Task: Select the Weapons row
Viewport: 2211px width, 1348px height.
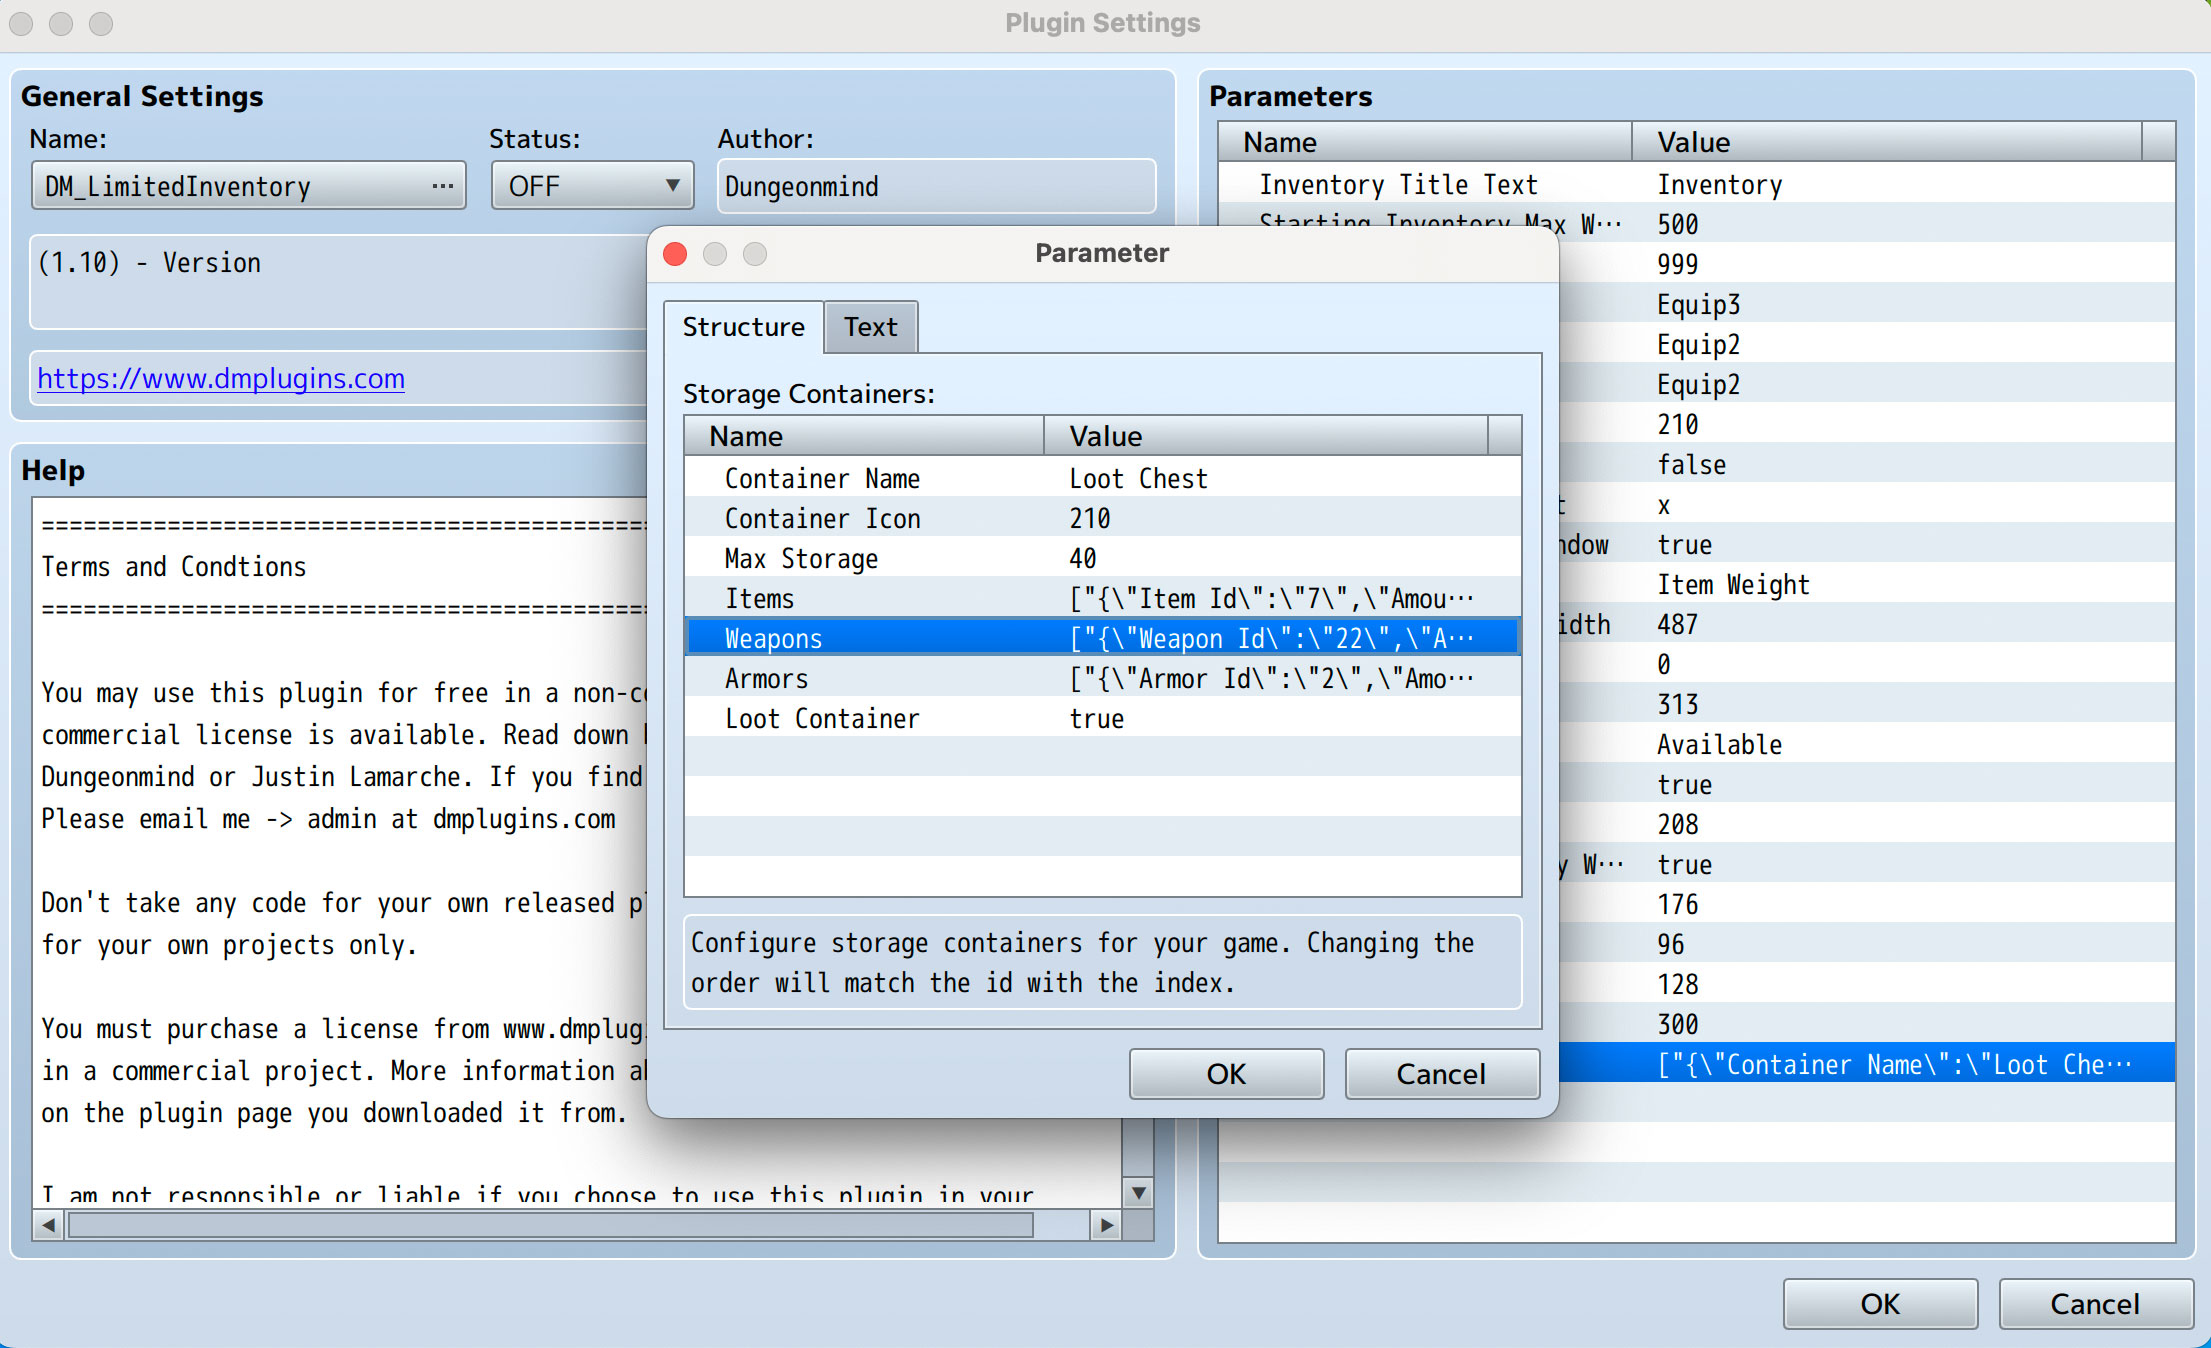Action: pyautogui.click(x=1102, y=638)
